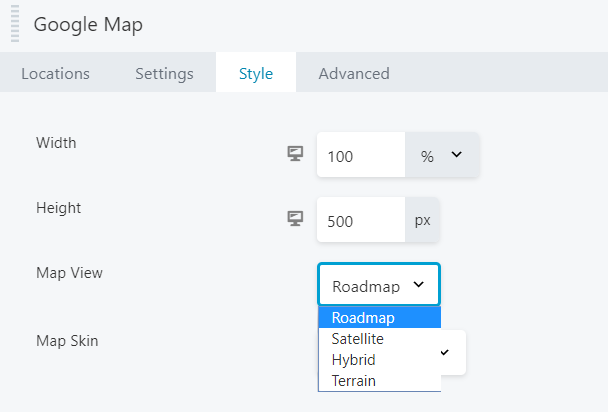Expand the Map Skin dropdown arrow

(445, 352)
